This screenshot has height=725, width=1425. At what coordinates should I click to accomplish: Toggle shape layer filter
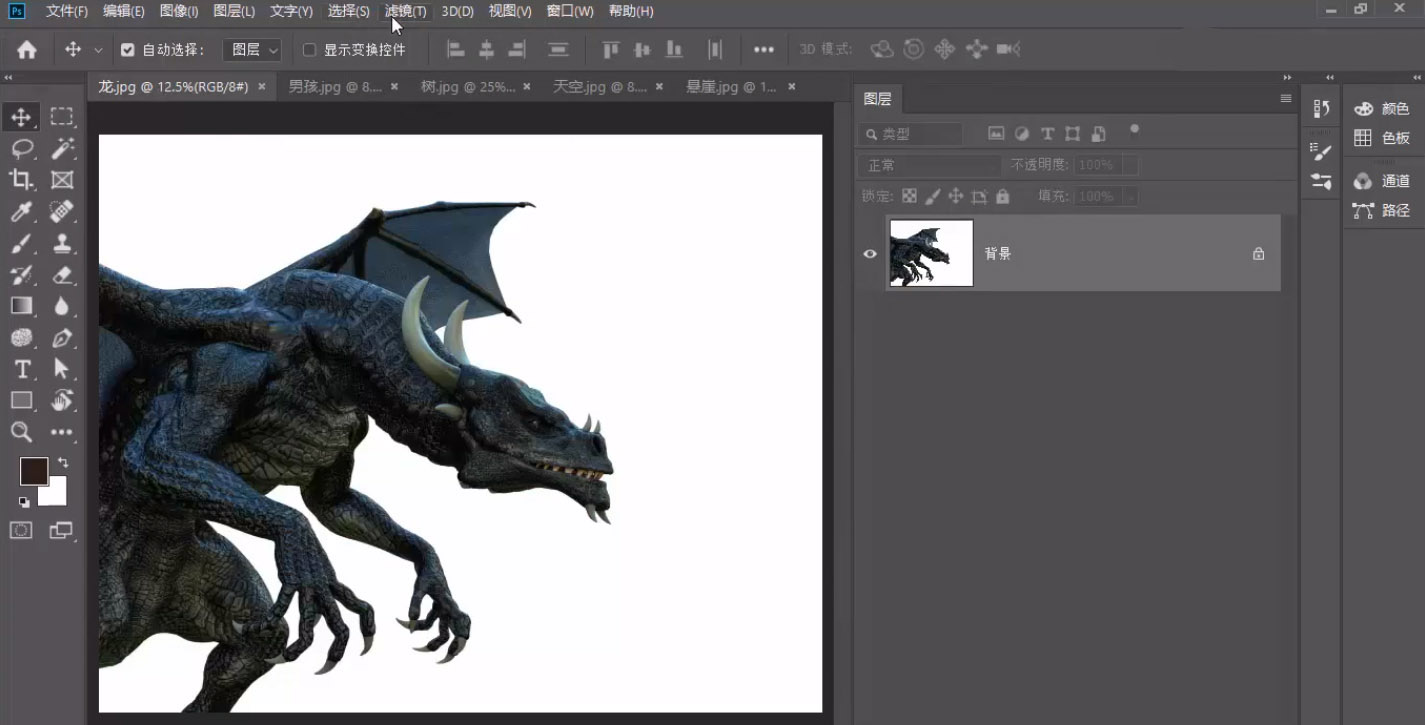(1072, 133)
